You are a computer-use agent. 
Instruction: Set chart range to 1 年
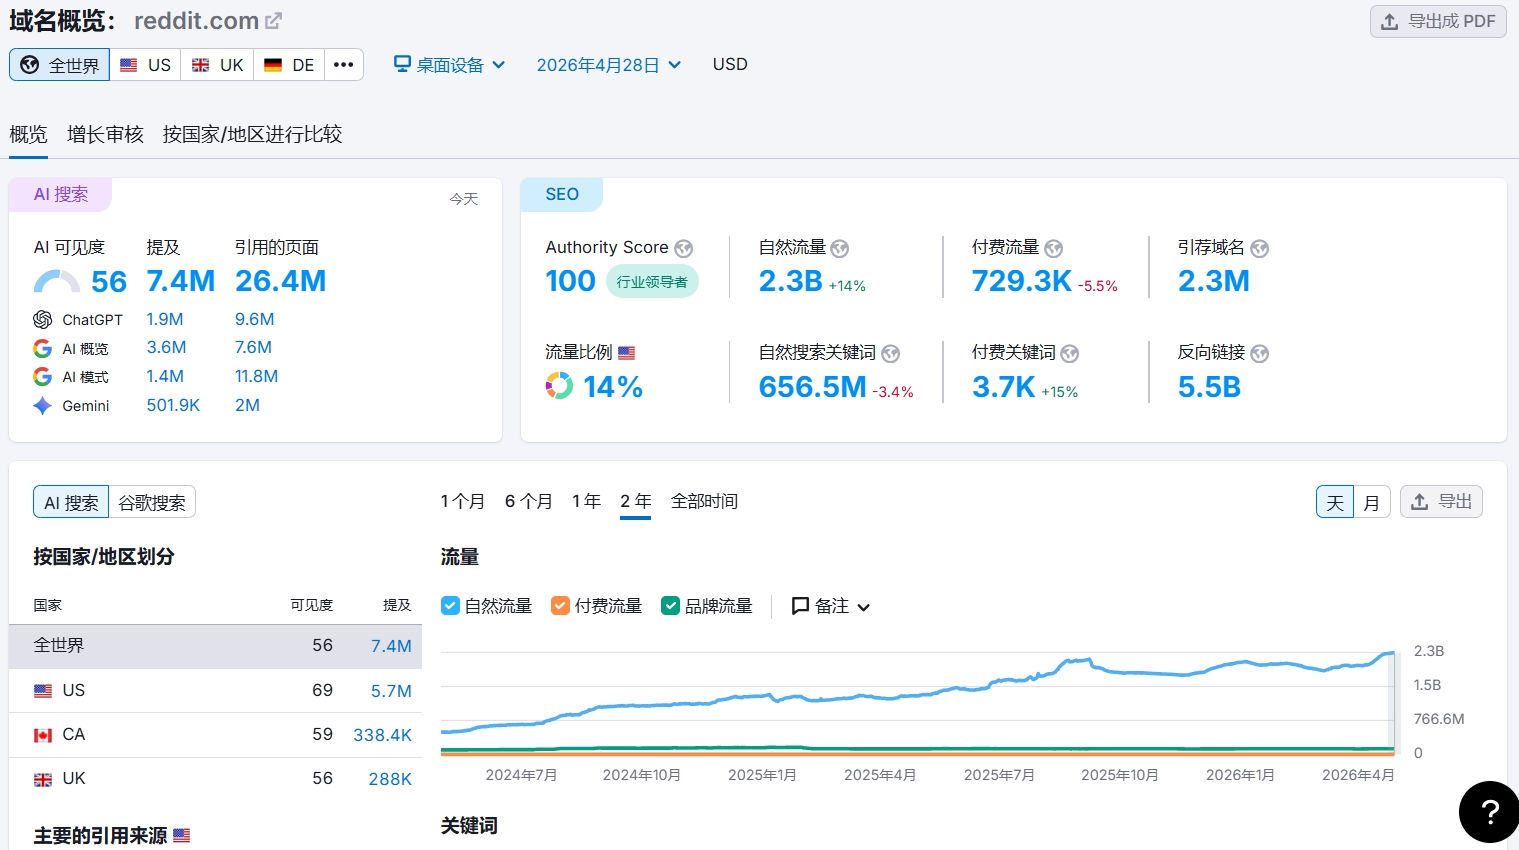(587, 501)
